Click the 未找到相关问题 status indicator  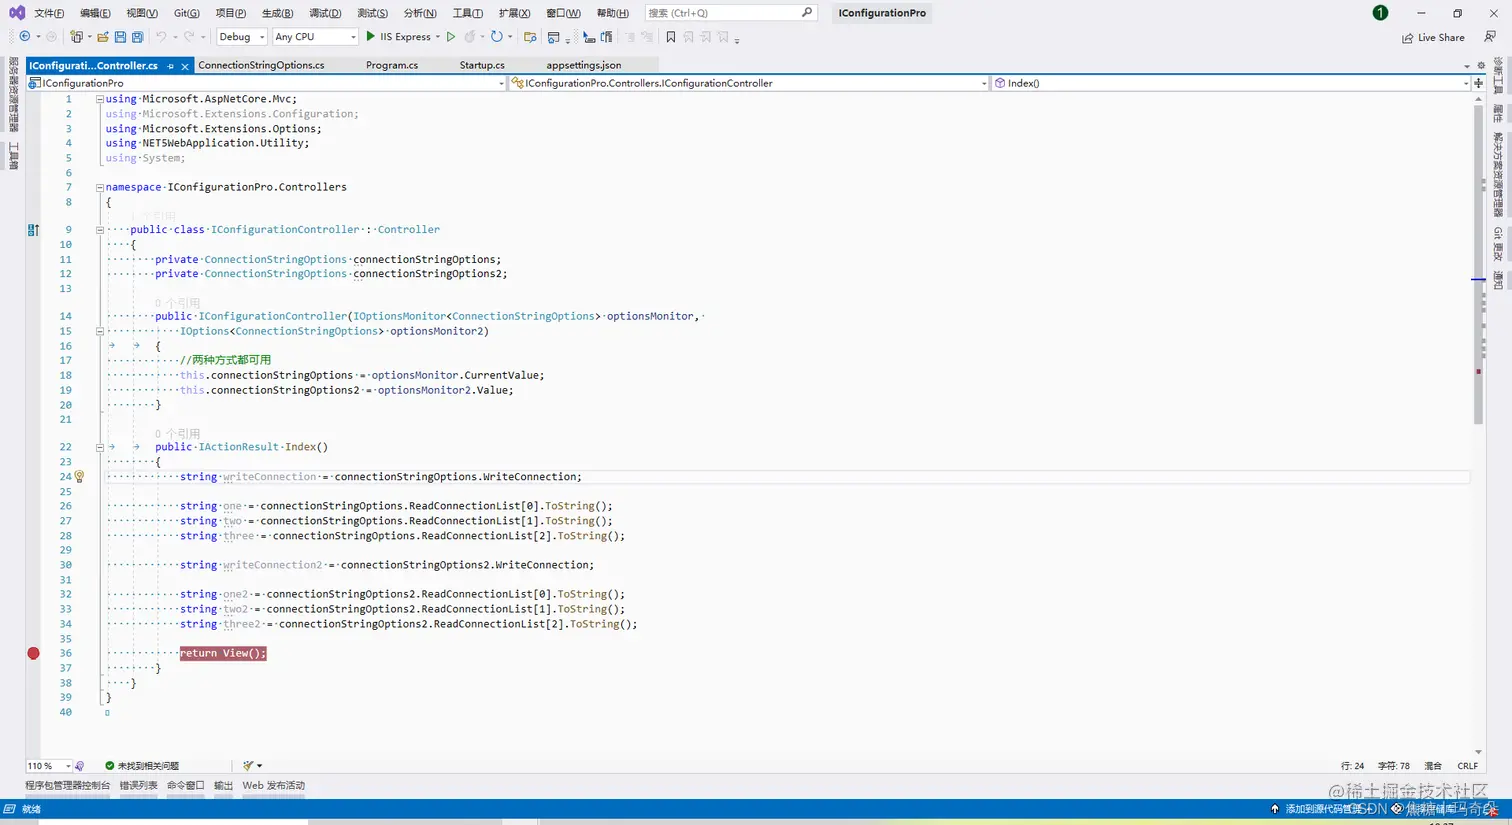[142, 766]
